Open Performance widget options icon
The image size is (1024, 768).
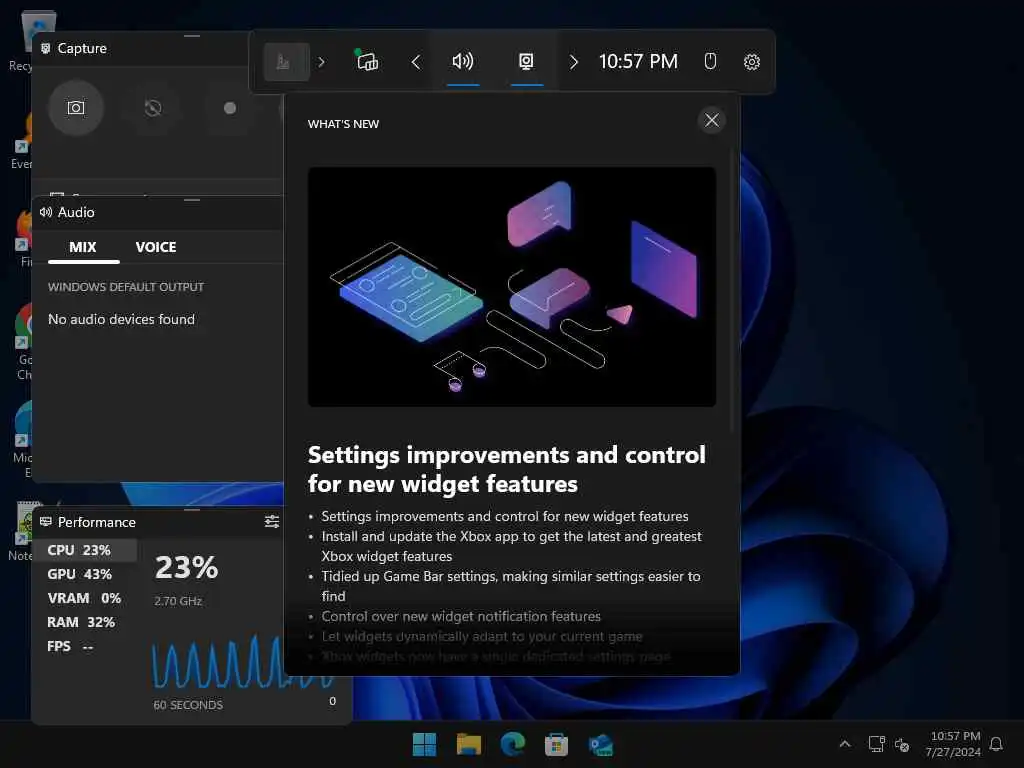272,521
